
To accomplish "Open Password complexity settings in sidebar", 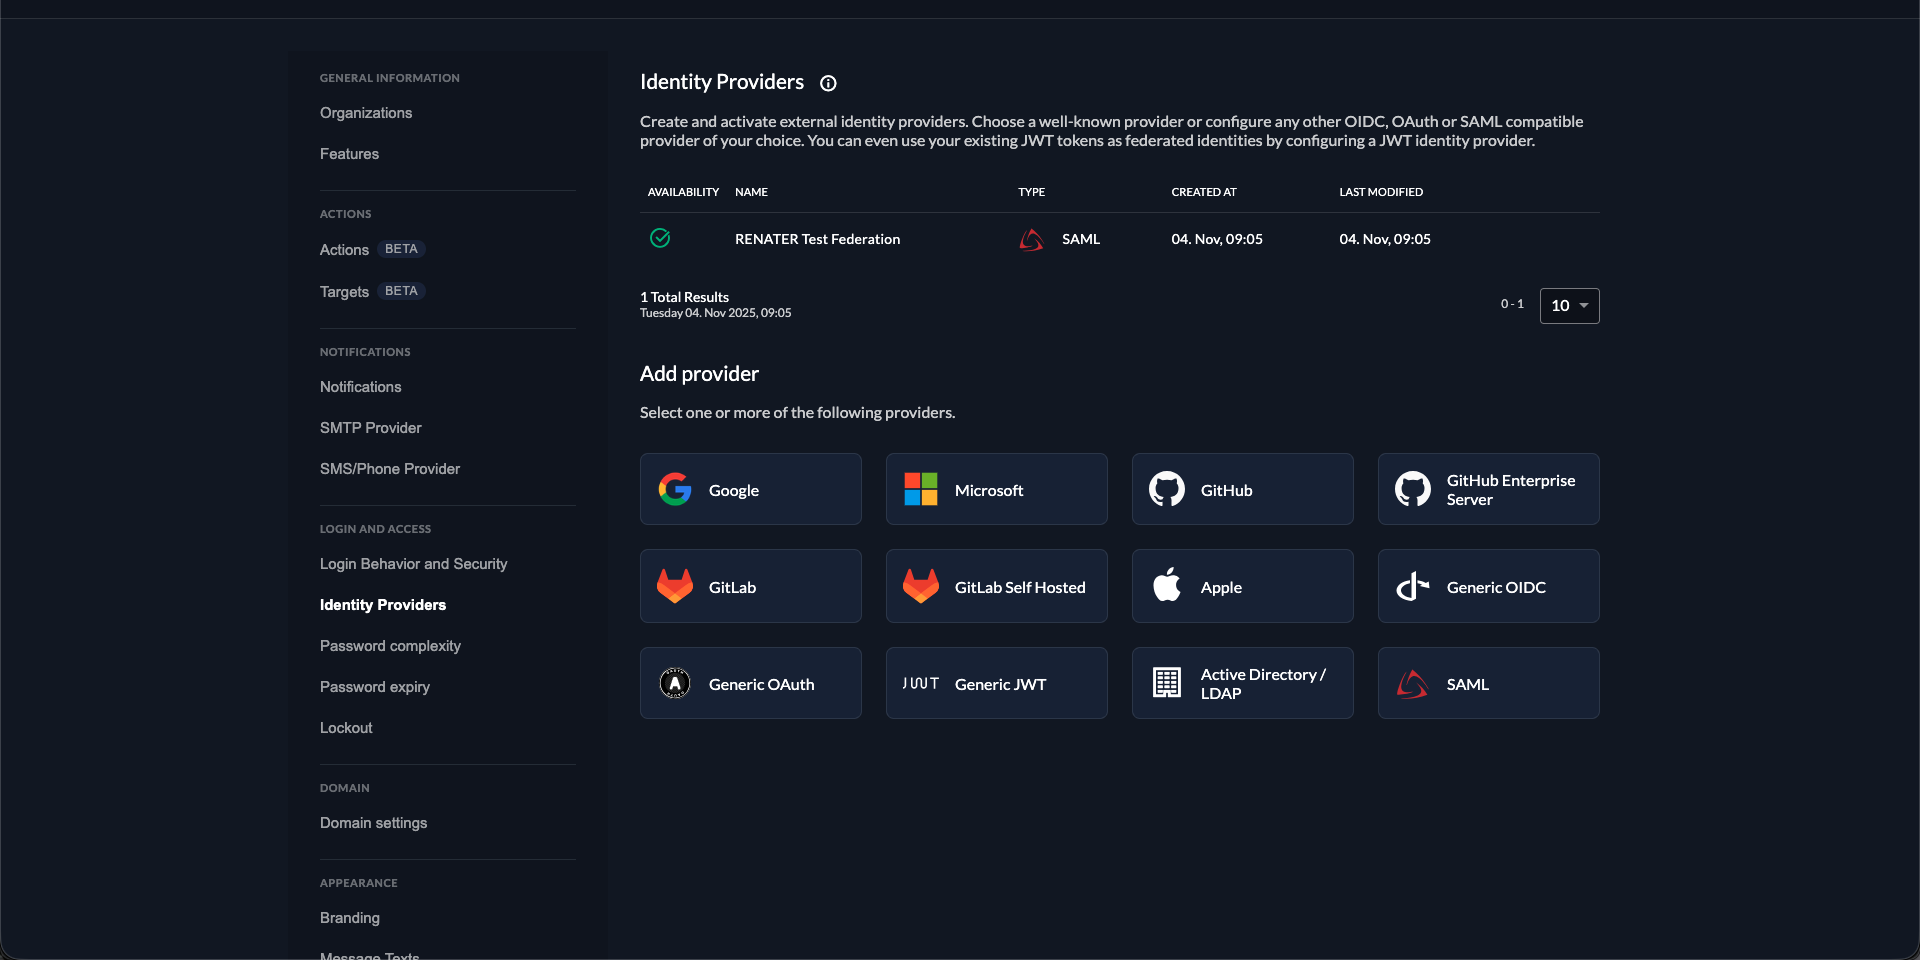I will coord(390,646).
